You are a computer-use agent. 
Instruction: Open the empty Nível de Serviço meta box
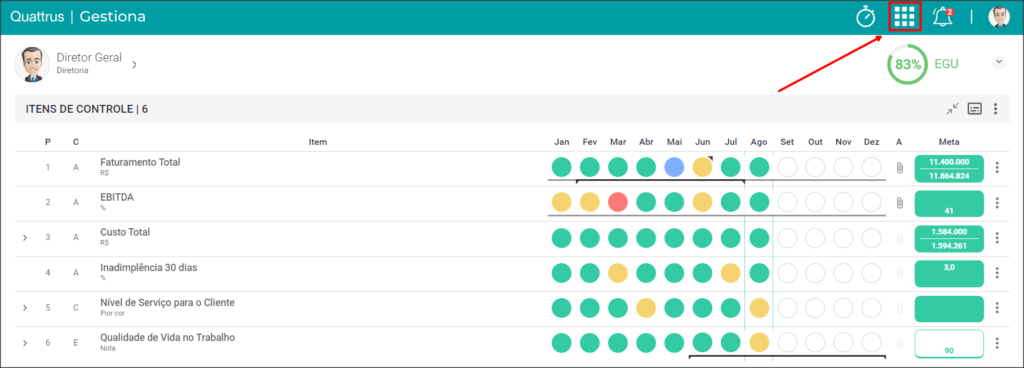point(949,309)
